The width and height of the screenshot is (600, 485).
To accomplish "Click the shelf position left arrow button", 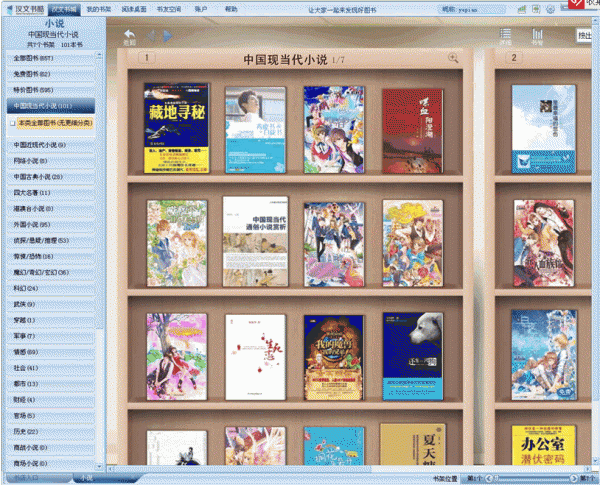I will pos(488,478).
